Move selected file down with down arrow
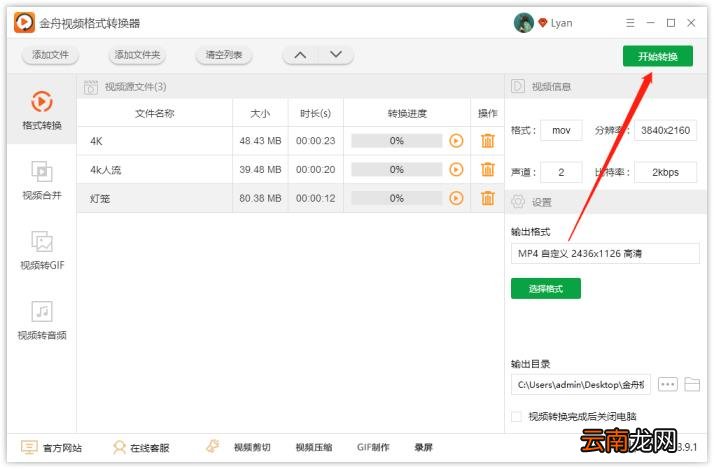 [336, 55]
